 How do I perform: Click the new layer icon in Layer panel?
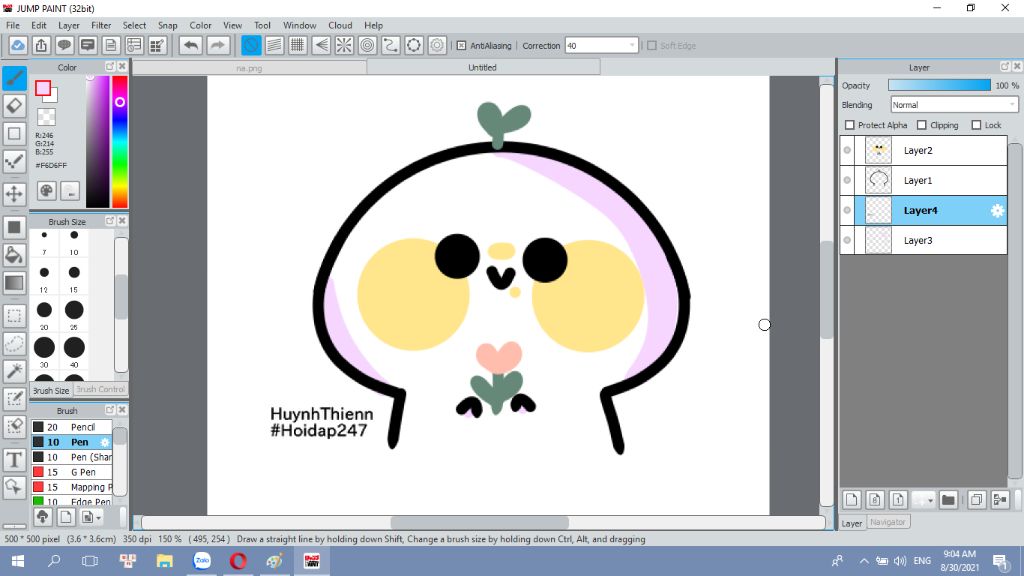point(852,500)
